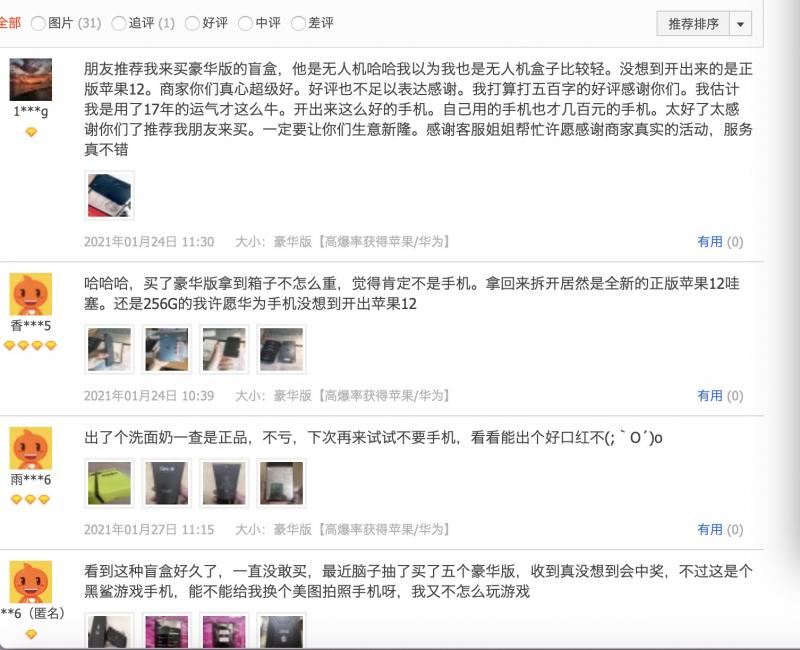Click the diamond rank icon under 1***g
The image size is (800, 650).
click(31, 132)
